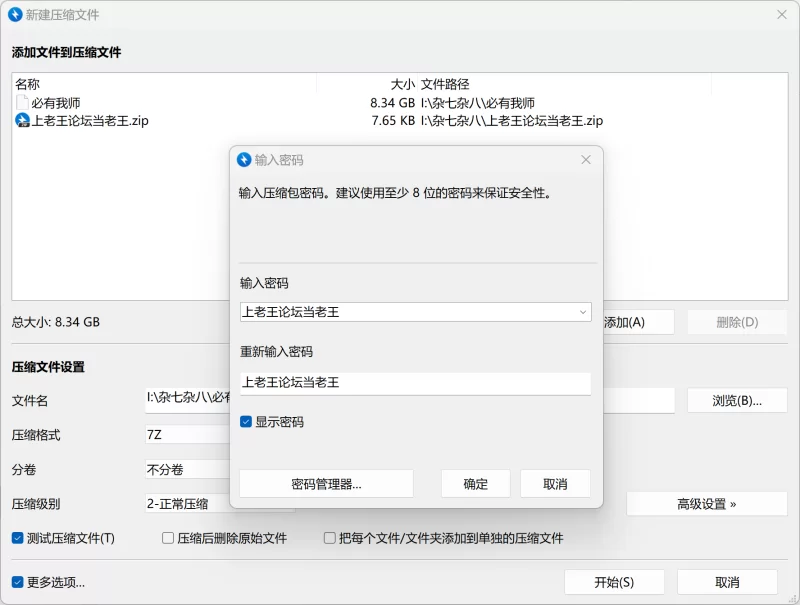Click the 添加(A) button
The width and height of the screenshot is (800, 605).
pyautogui.click(x=638, y=322)
